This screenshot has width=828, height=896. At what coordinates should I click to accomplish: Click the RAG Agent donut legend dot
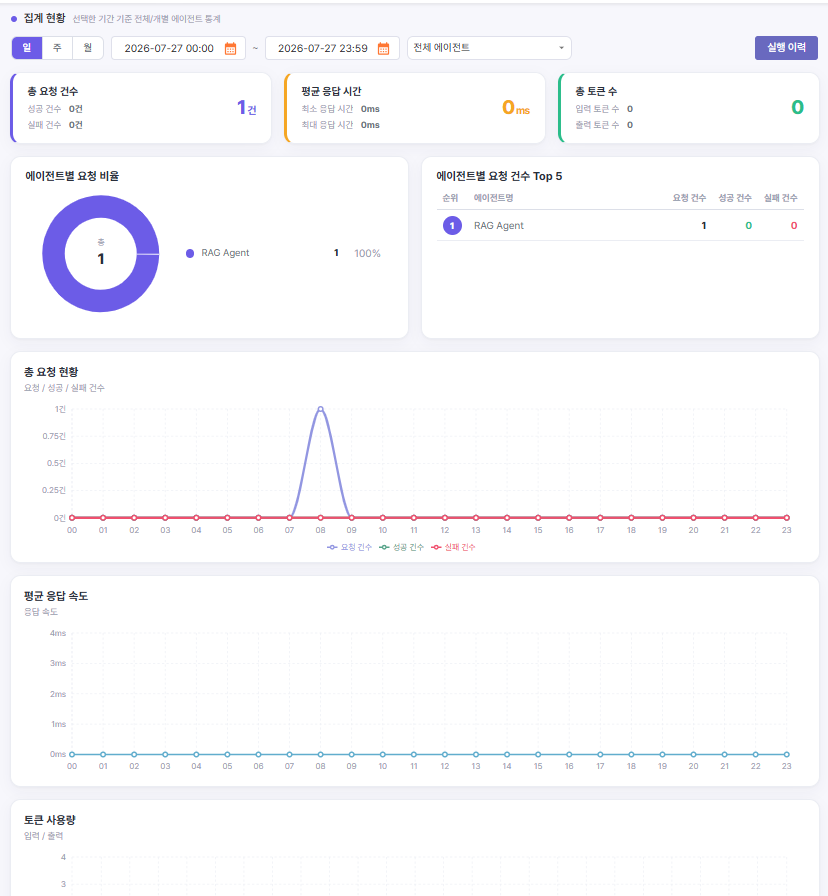click(x=190, y=253)
